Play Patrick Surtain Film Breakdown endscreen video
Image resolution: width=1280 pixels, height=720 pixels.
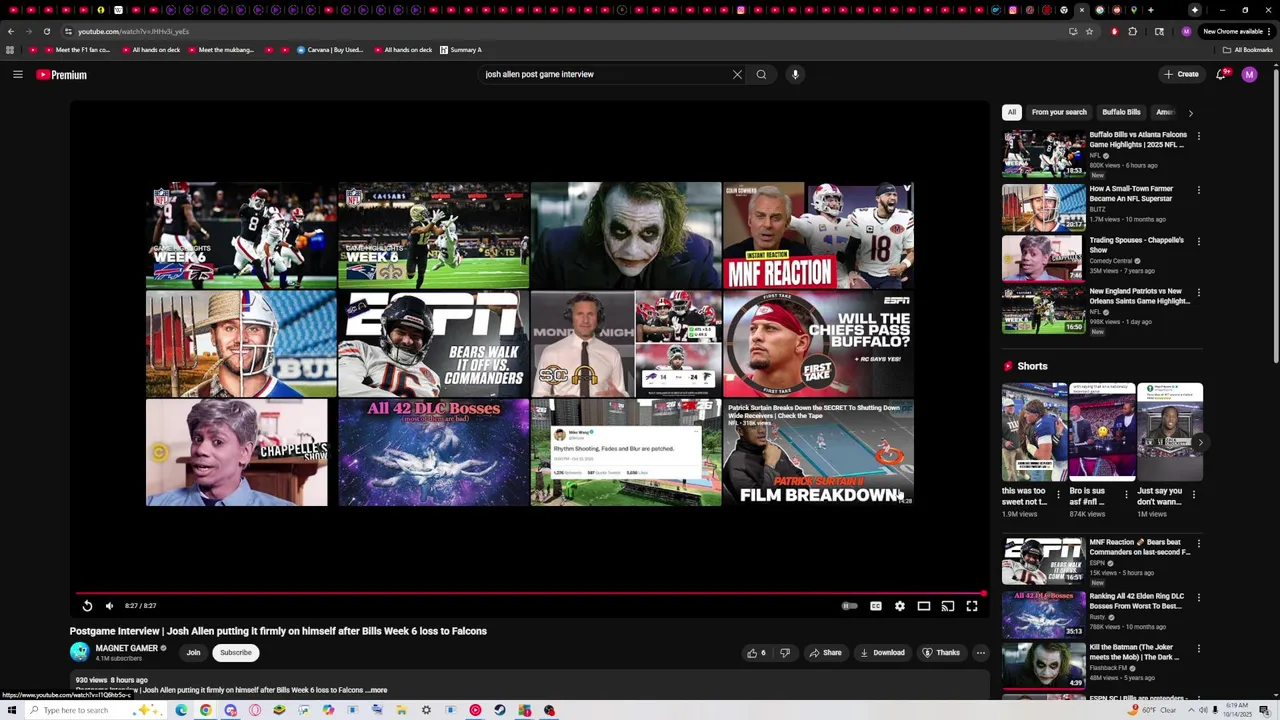click(x=818, y=453)
